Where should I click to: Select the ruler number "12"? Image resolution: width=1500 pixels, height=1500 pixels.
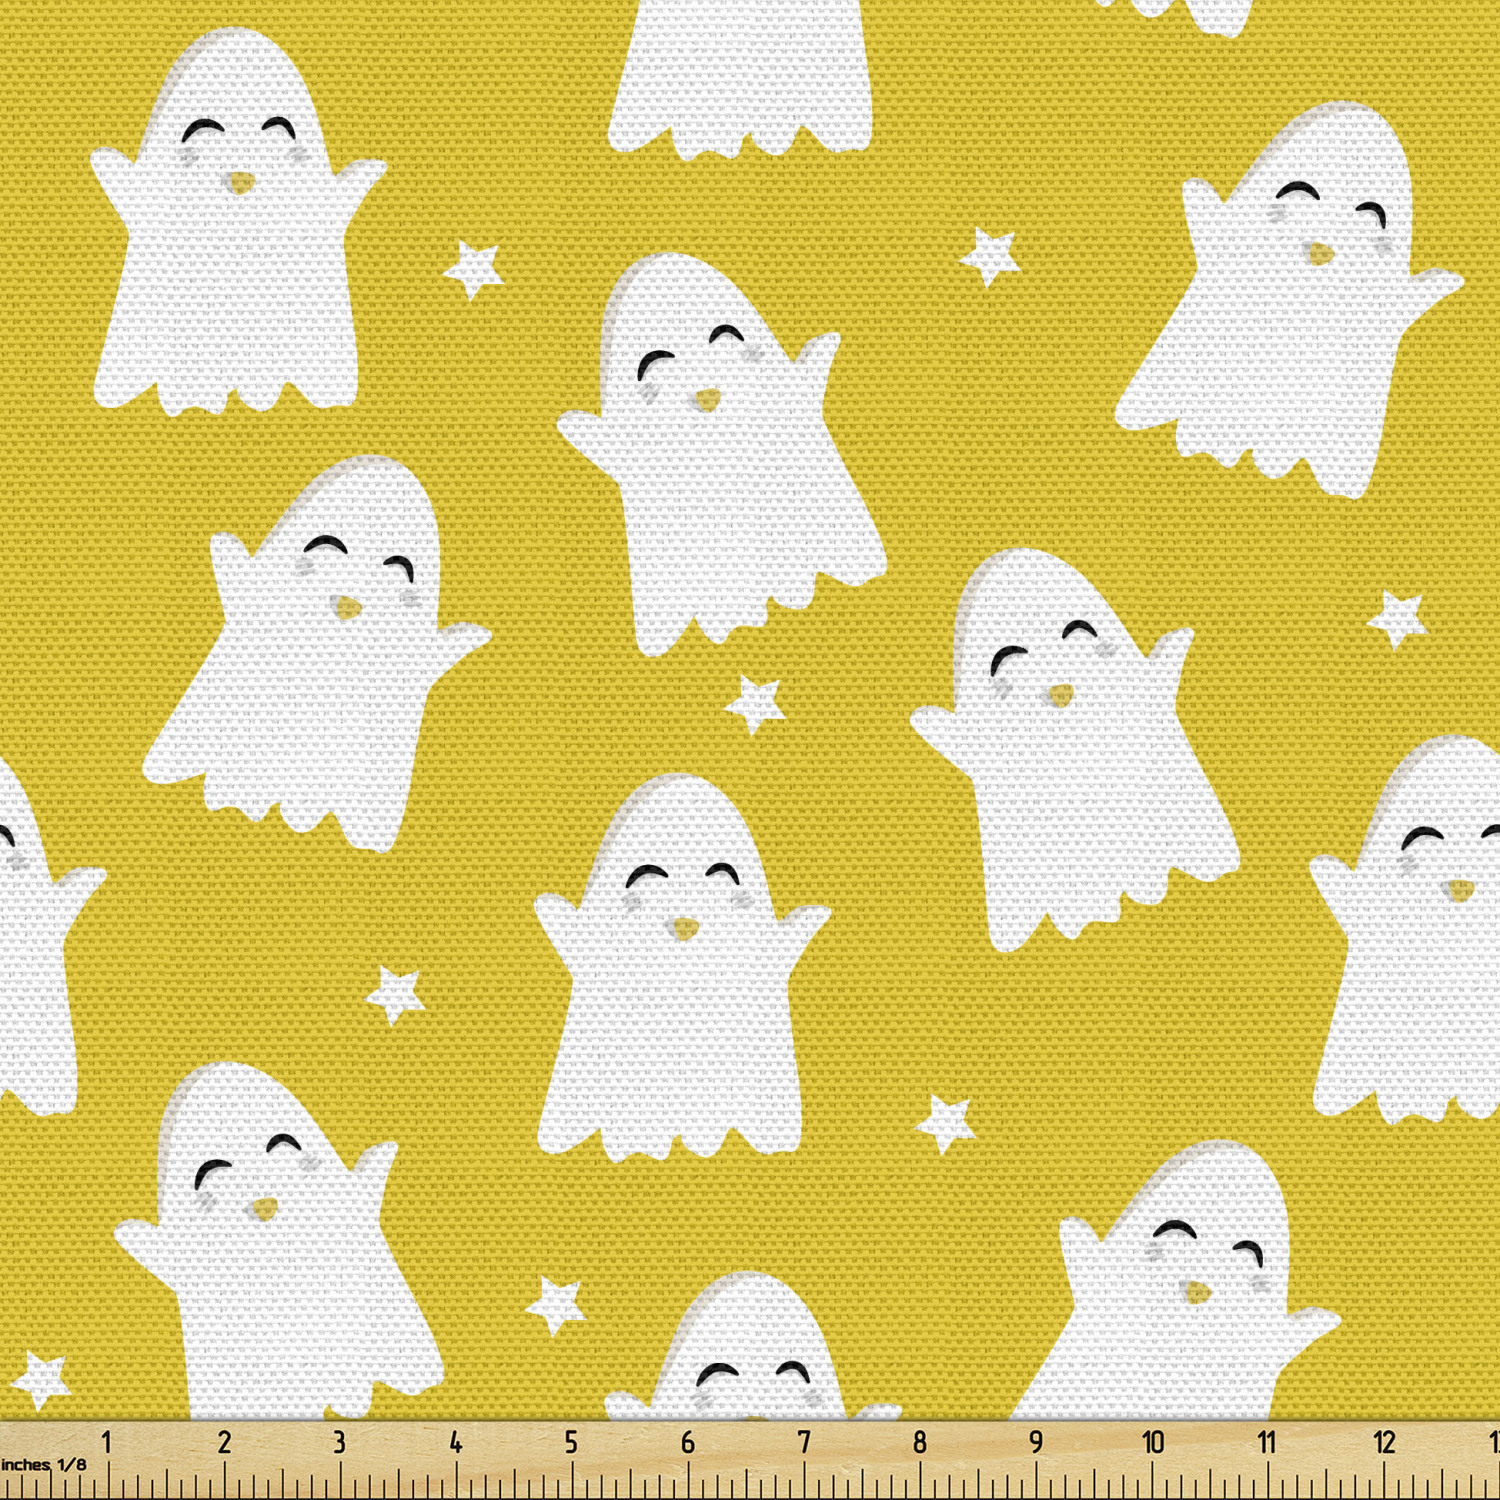click(1384, 1442)
